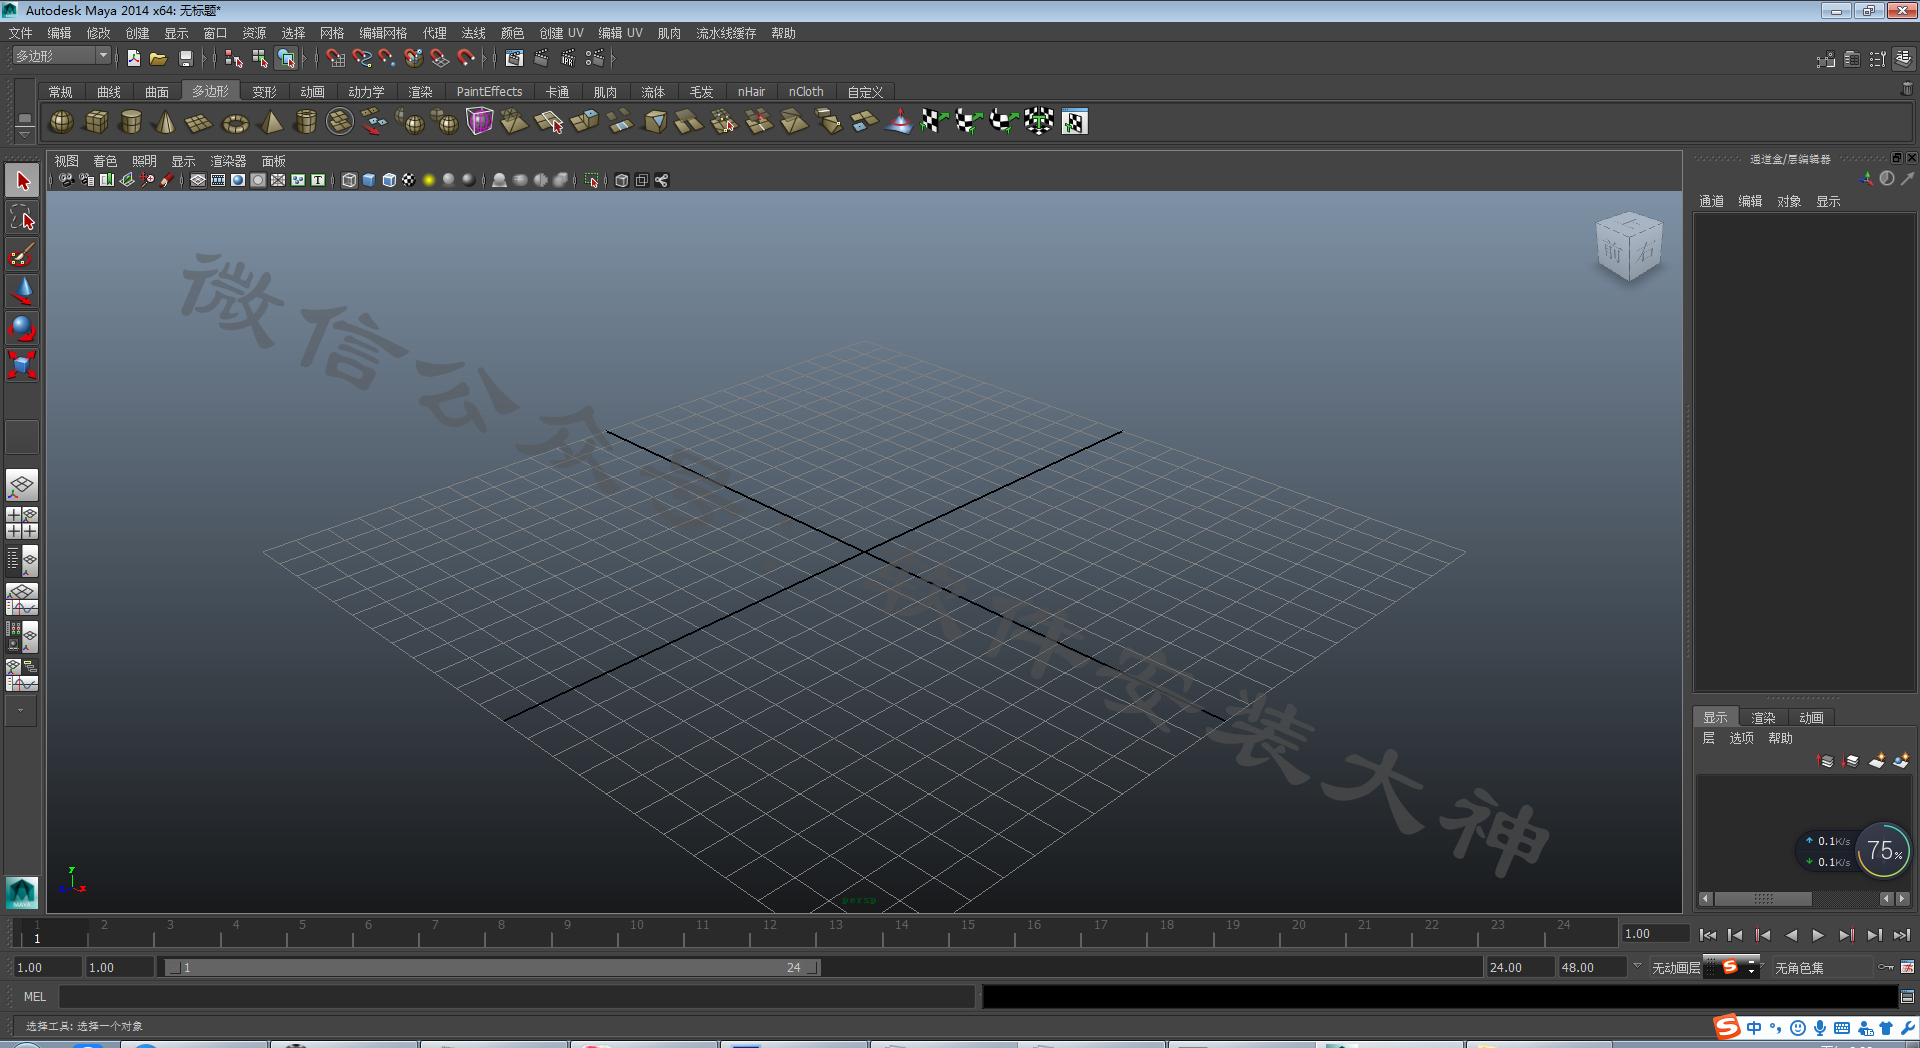This screenshot has width=1920, height=1048.
Task: Click the purple lattice cube shelf icon
Action: pos(480,122)
